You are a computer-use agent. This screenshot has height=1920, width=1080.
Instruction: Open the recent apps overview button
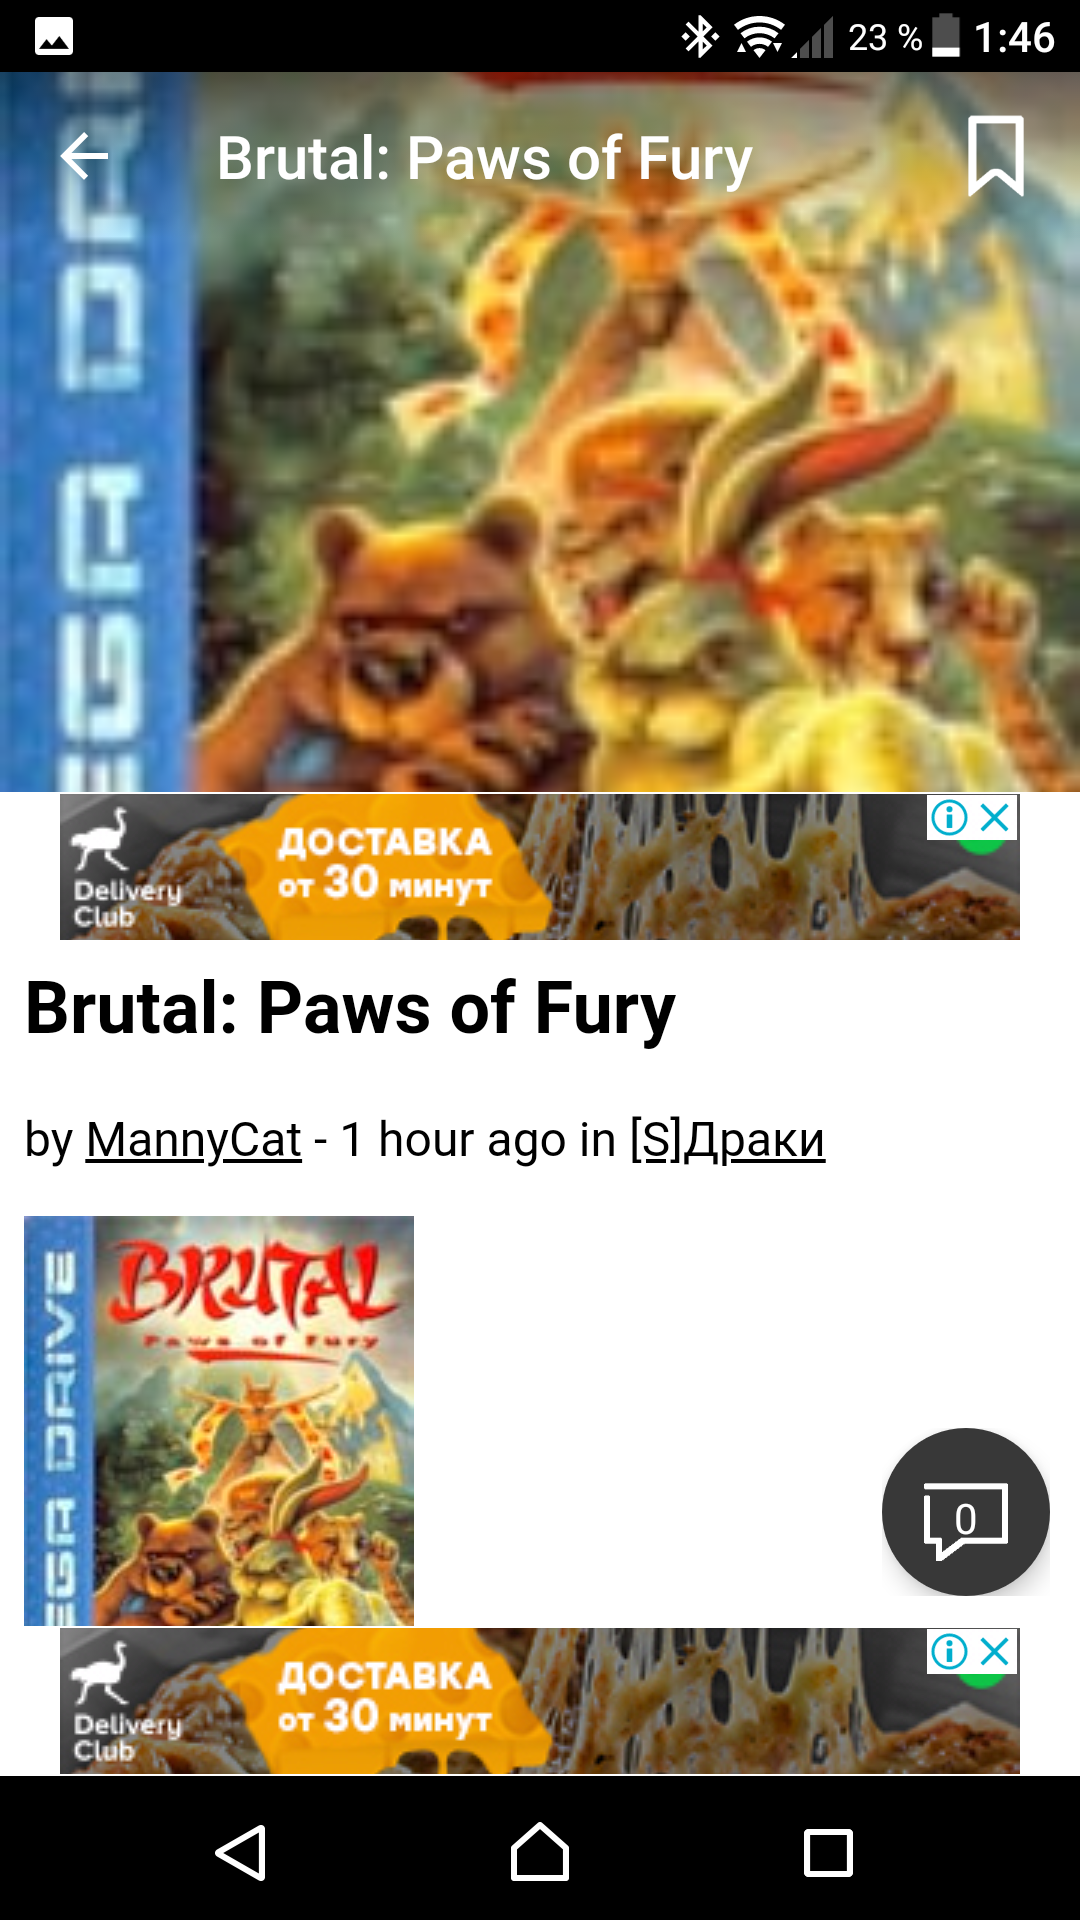[x=829, y=1852]
